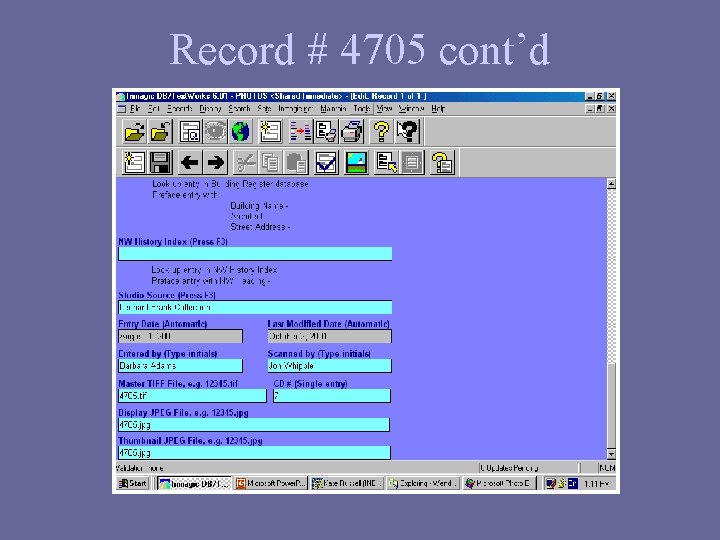
Task: Go to next record with right arrow
Action: 215,163
